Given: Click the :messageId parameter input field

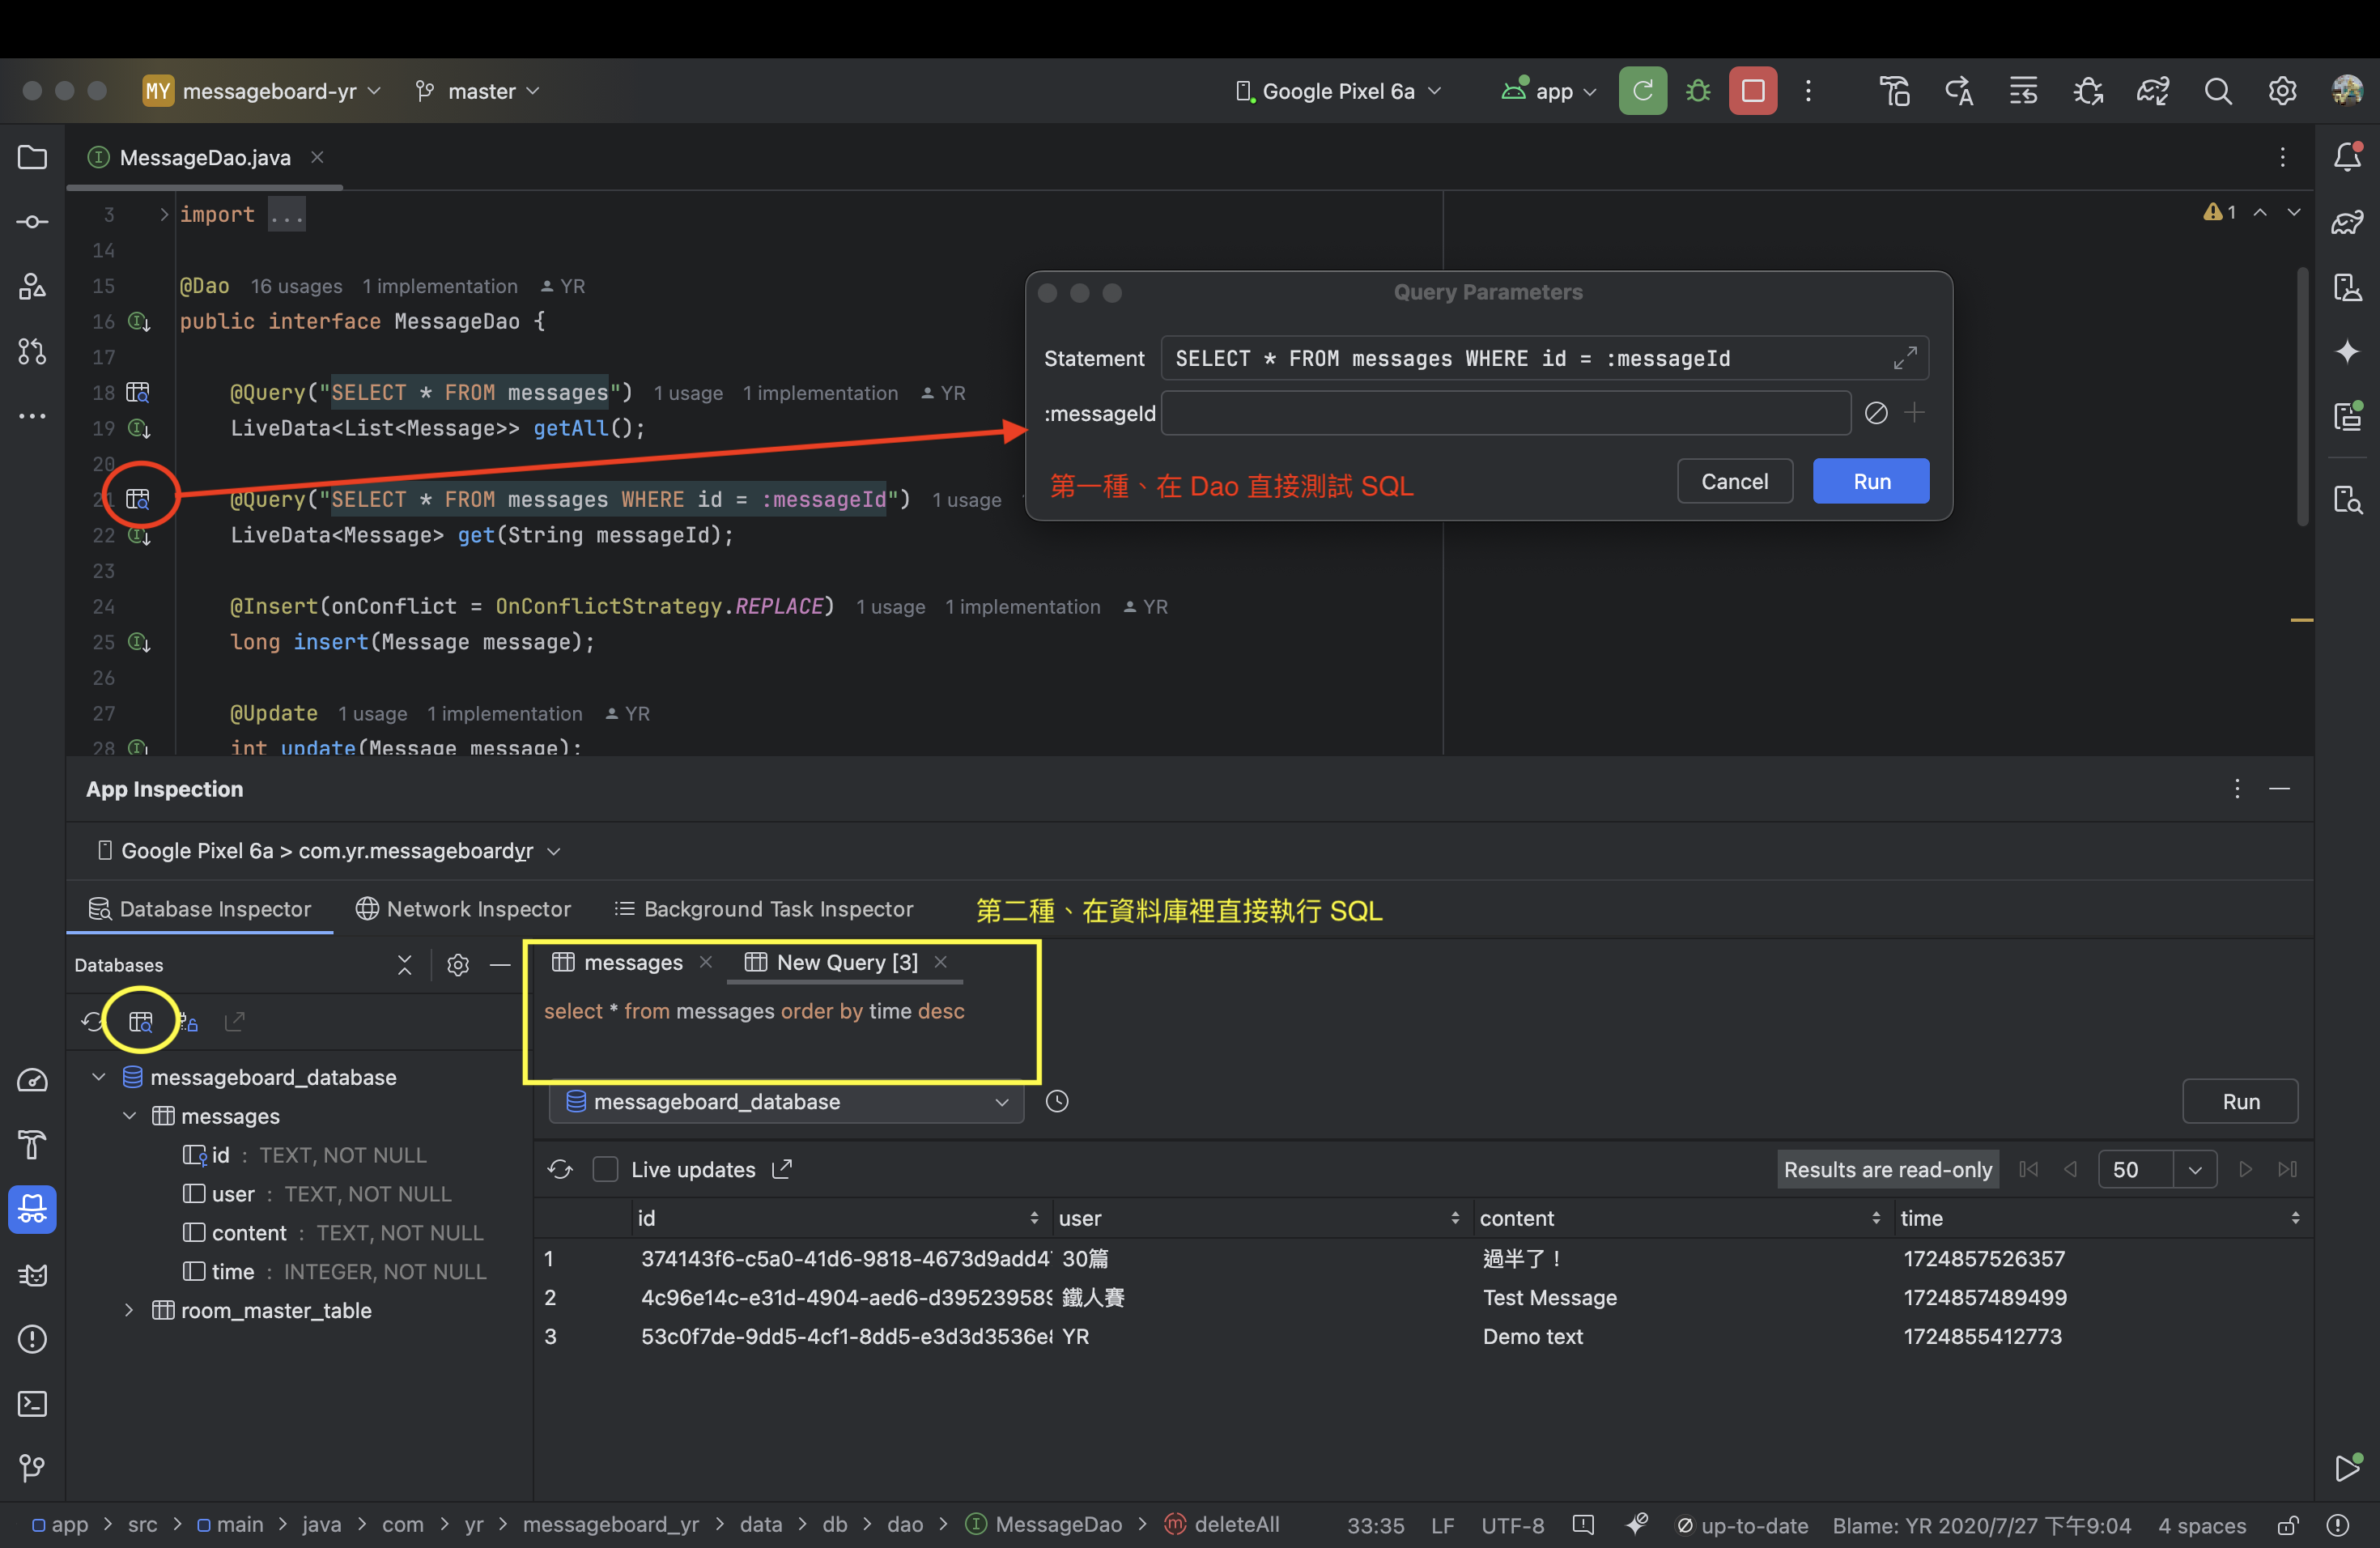Looking at the screenshot, I should [x=1505, y=413].
